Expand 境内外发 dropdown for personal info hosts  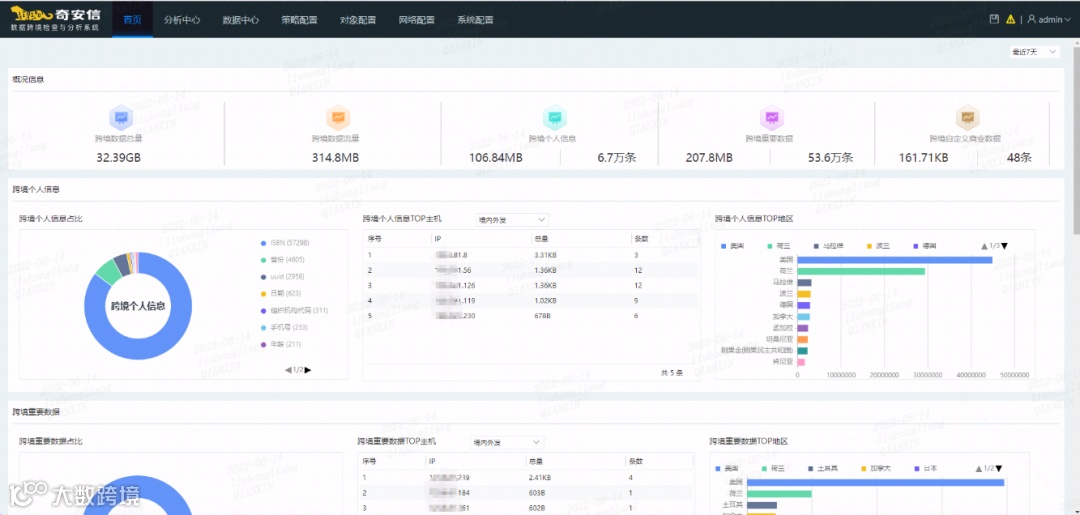pyautogui.click(x=512, y=220)
